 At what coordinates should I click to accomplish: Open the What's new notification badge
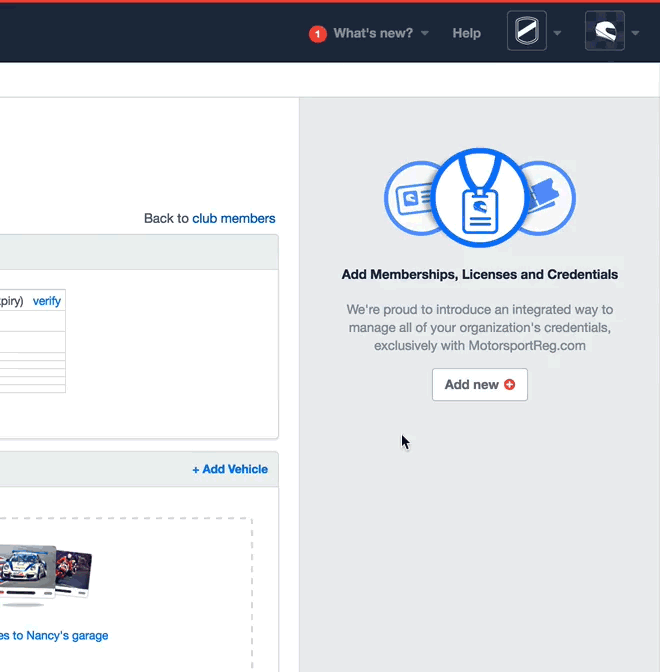point(318,34)
